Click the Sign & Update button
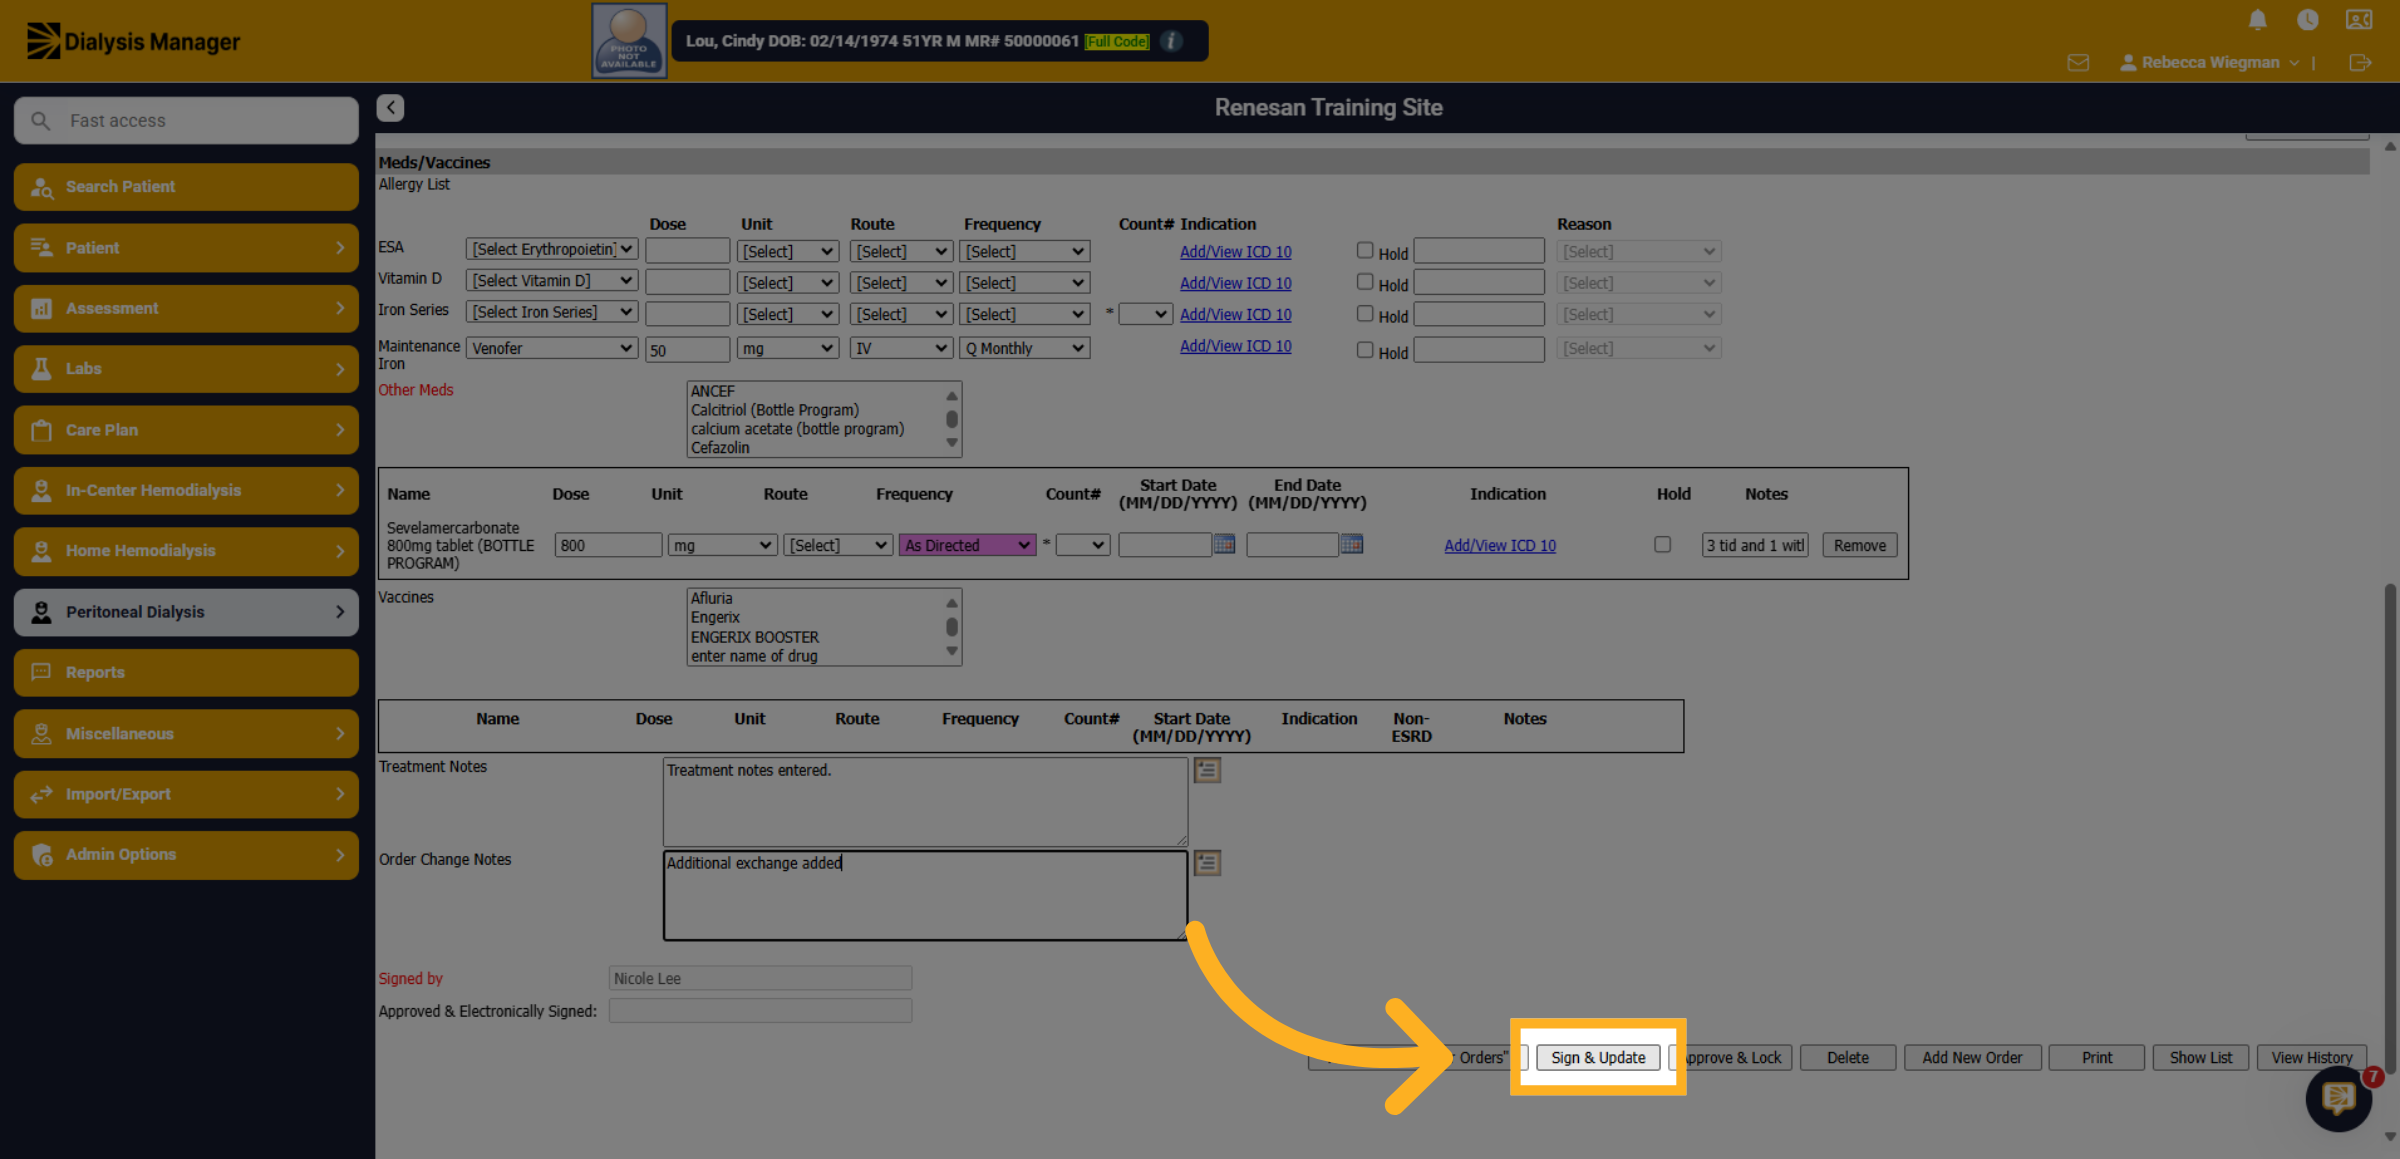The height and width of the screenshot is (1159, 2400). coord(1598,1057)
